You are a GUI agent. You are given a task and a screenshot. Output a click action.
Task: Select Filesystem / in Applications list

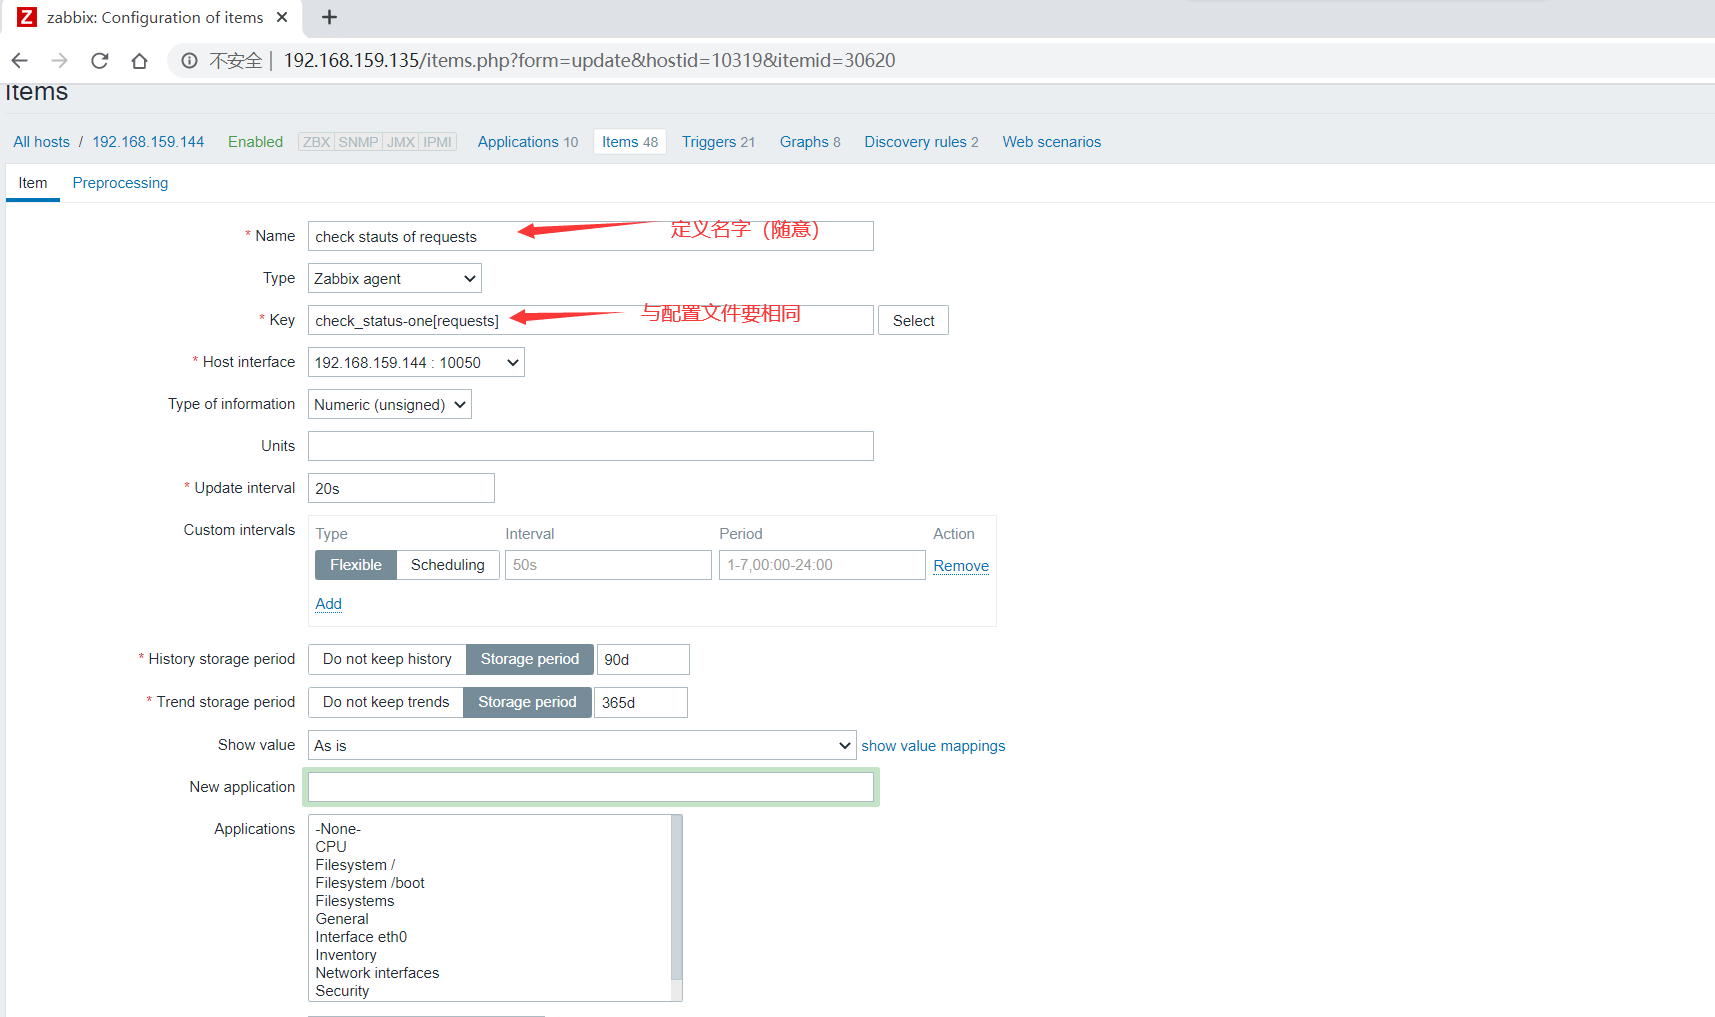(490, 865)
